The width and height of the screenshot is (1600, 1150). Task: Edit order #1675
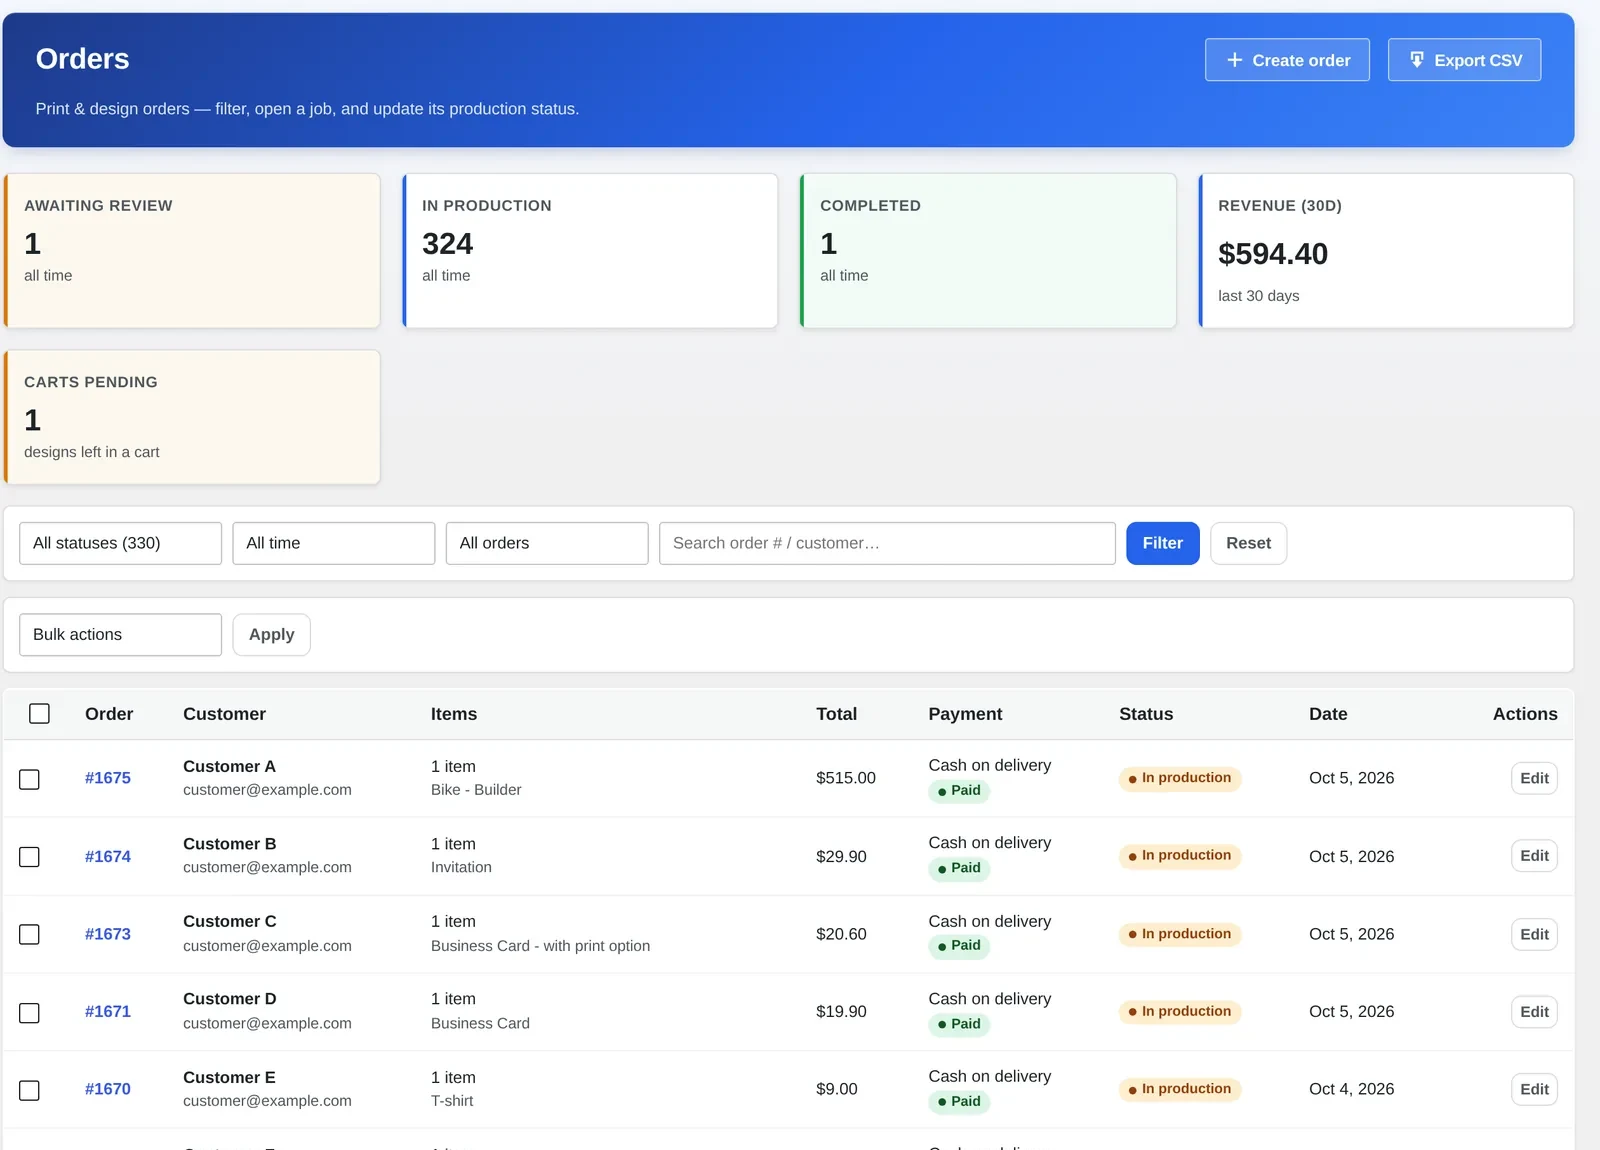click(1534, 778)
